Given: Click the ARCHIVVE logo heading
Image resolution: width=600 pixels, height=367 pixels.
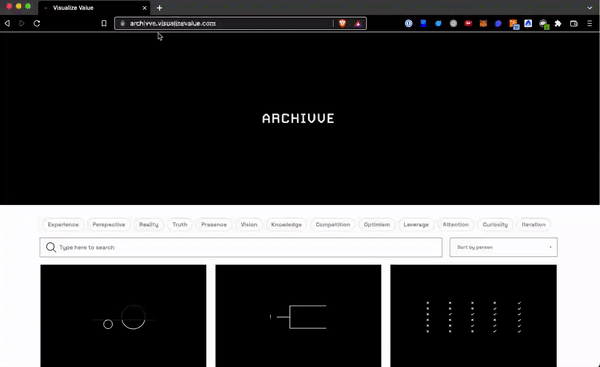Looking at the screenshot, I should click(x=298, y=119).
